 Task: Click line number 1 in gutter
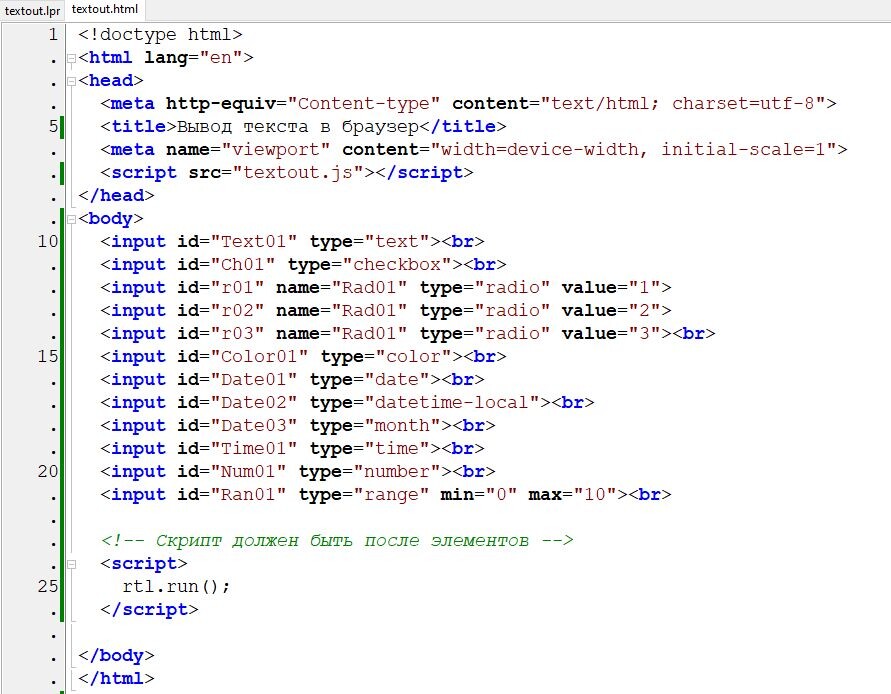[x=53, y=35]
